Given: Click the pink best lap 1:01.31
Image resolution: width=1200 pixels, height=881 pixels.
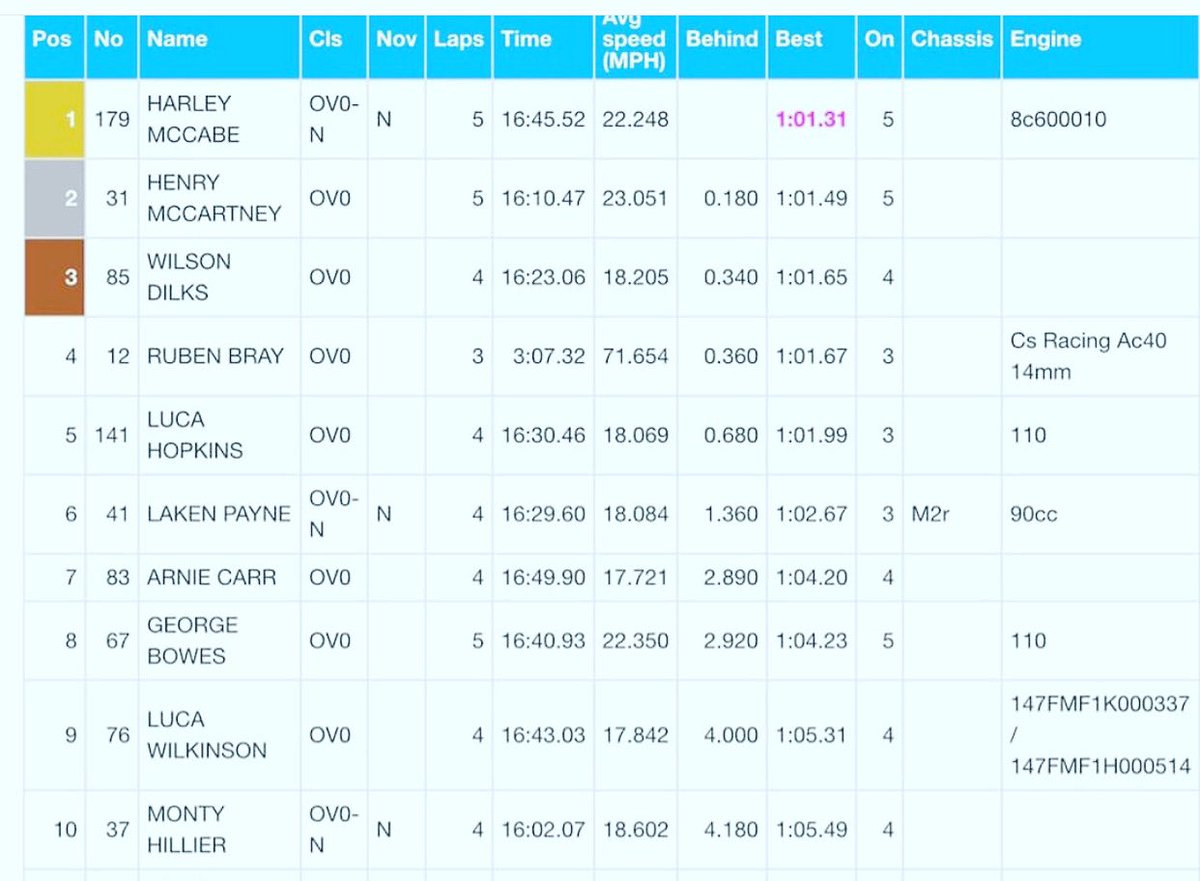Looking at the screenshot, I should (x=811, y=119).
